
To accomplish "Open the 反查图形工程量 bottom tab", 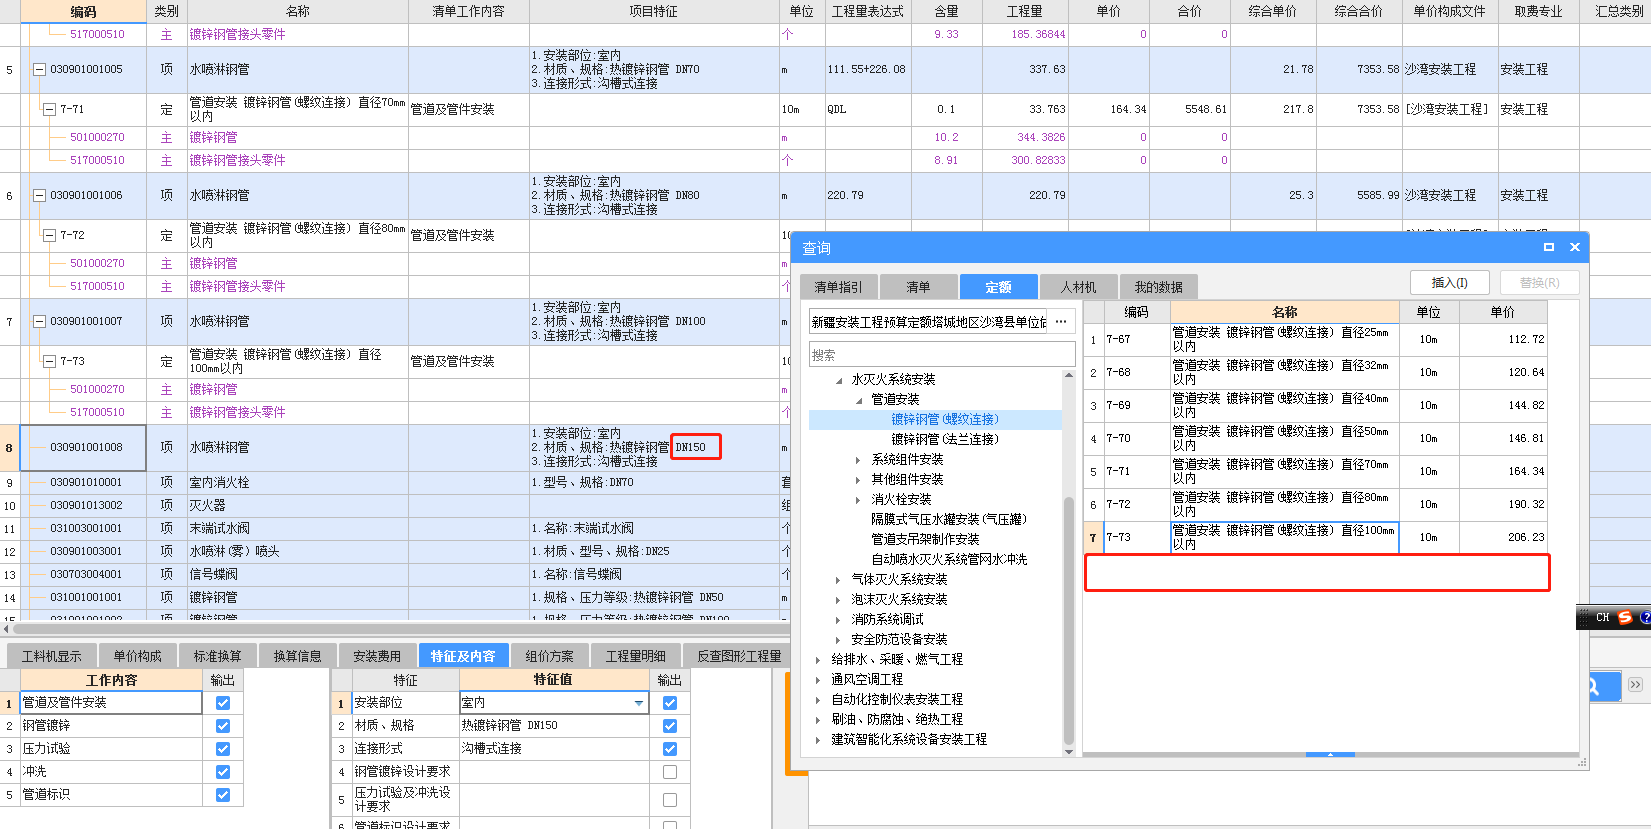I will pos(739,656).
